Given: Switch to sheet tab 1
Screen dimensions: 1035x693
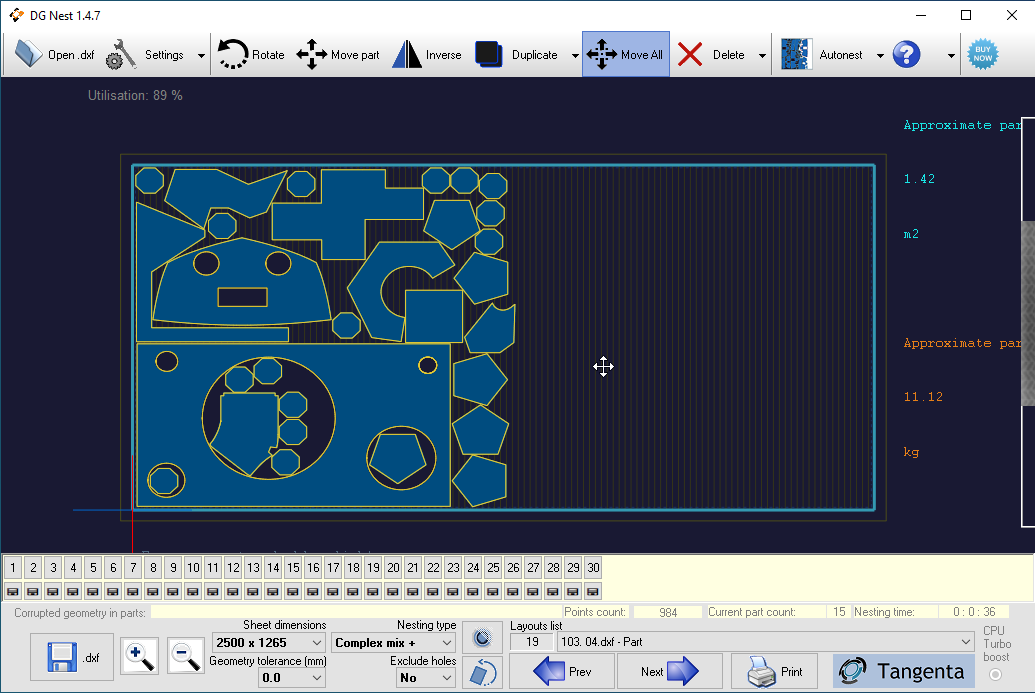Looking at the screenshot, I should click(12, 567).
